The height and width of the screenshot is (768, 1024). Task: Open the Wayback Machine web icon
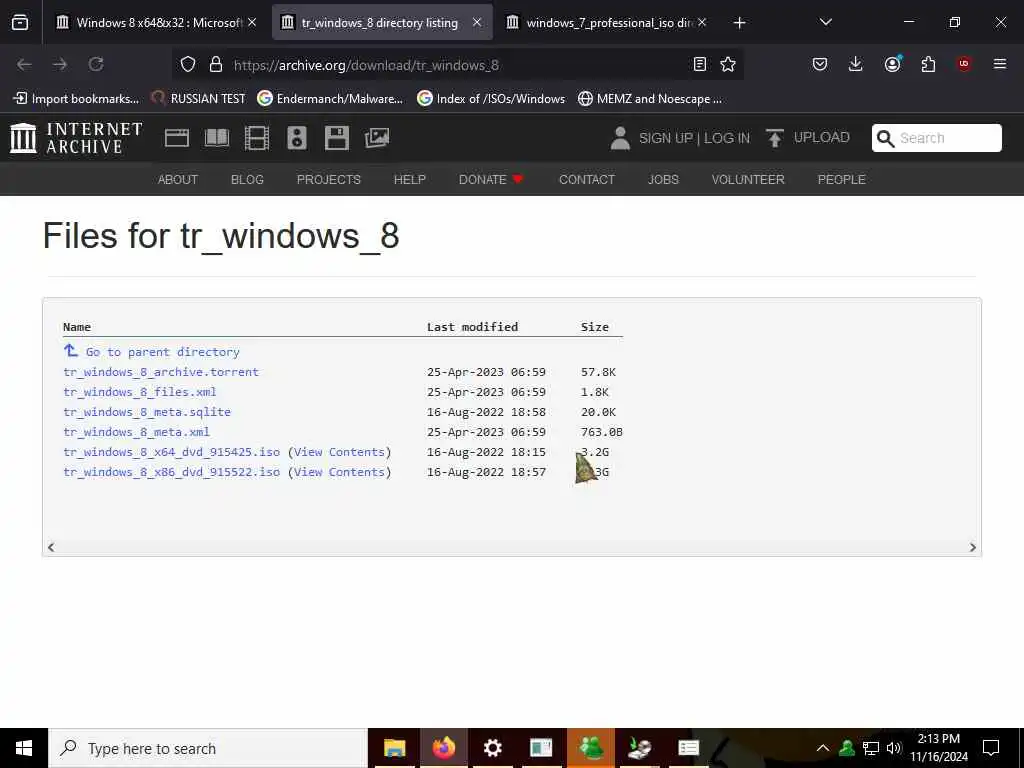click(176, 138)
